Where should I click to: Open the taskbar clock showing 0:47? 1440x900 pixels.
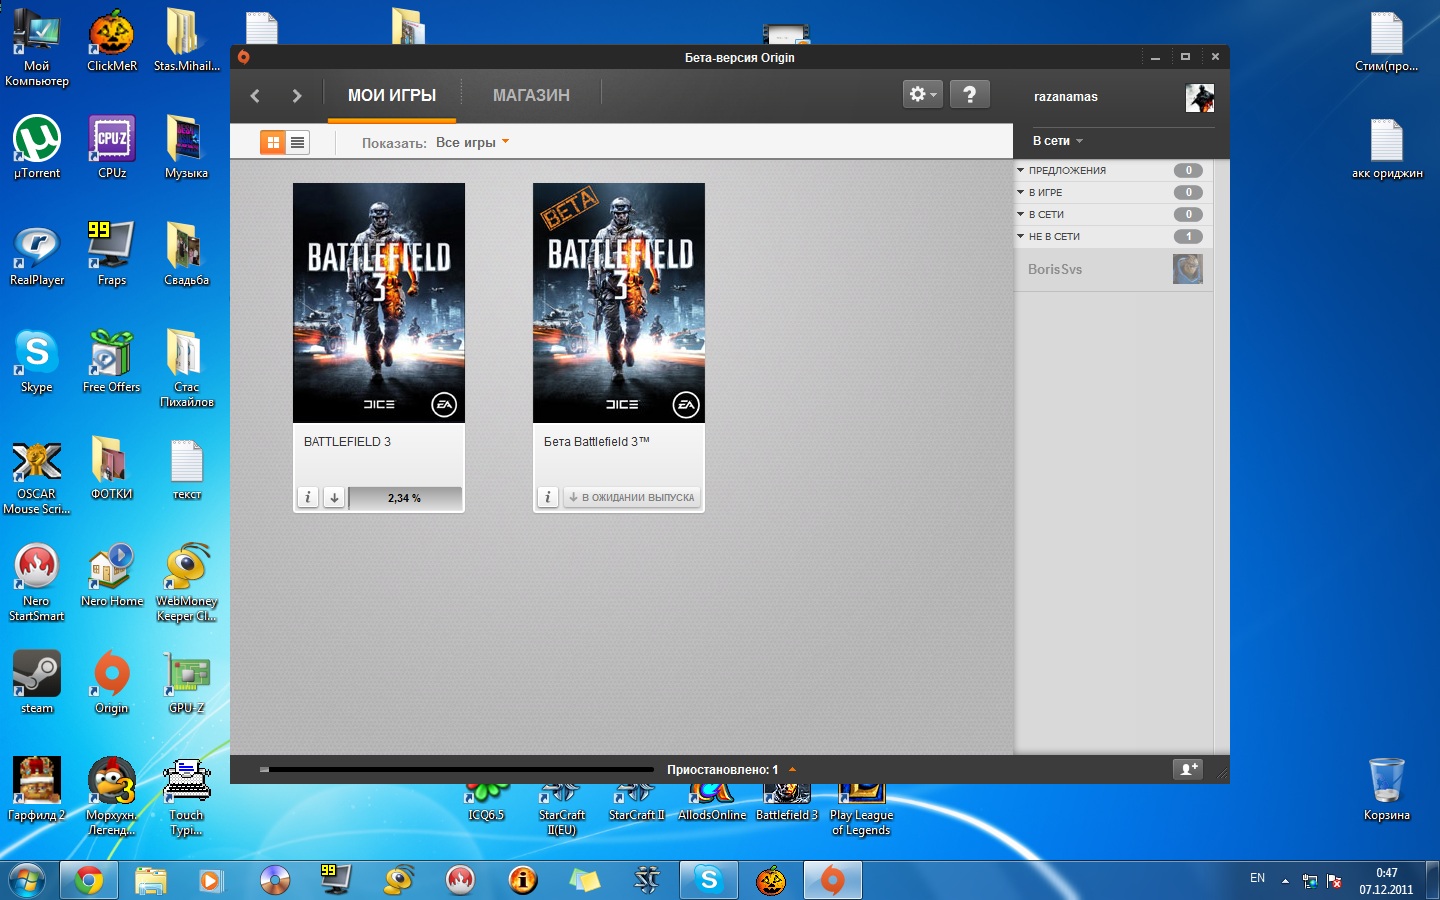(x=1386, y=881)
